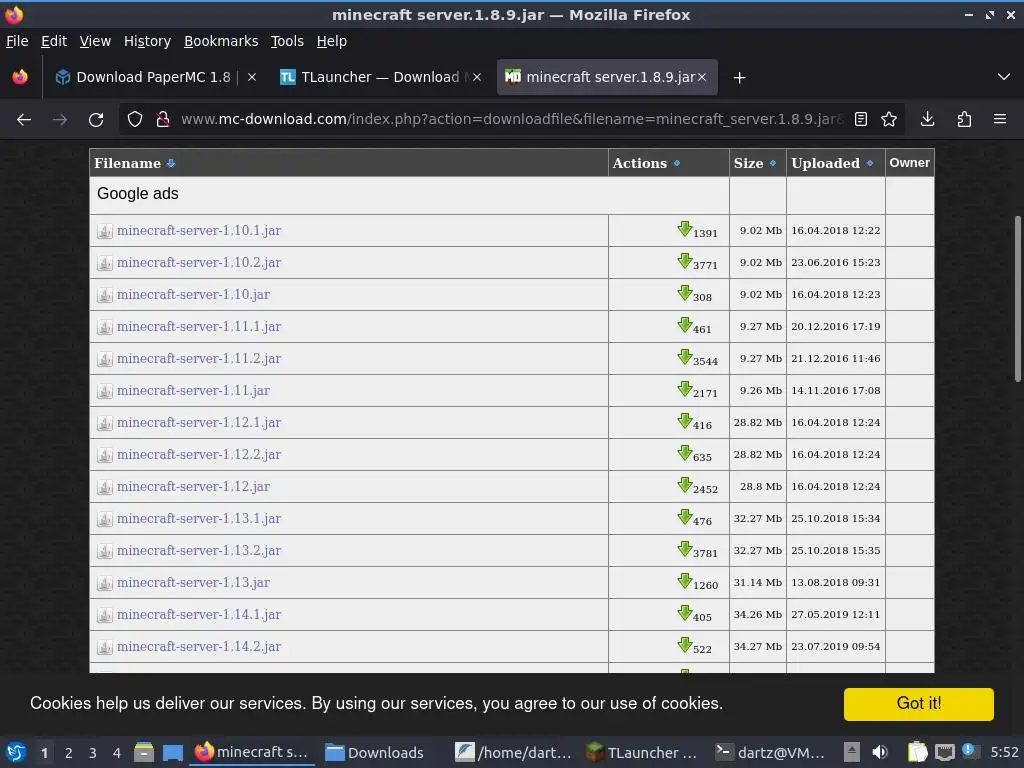This screenshot has height=768, width=1024.
Task: Click file icon beside minecraft-server-1.13.jar
Action: point(104,583)
